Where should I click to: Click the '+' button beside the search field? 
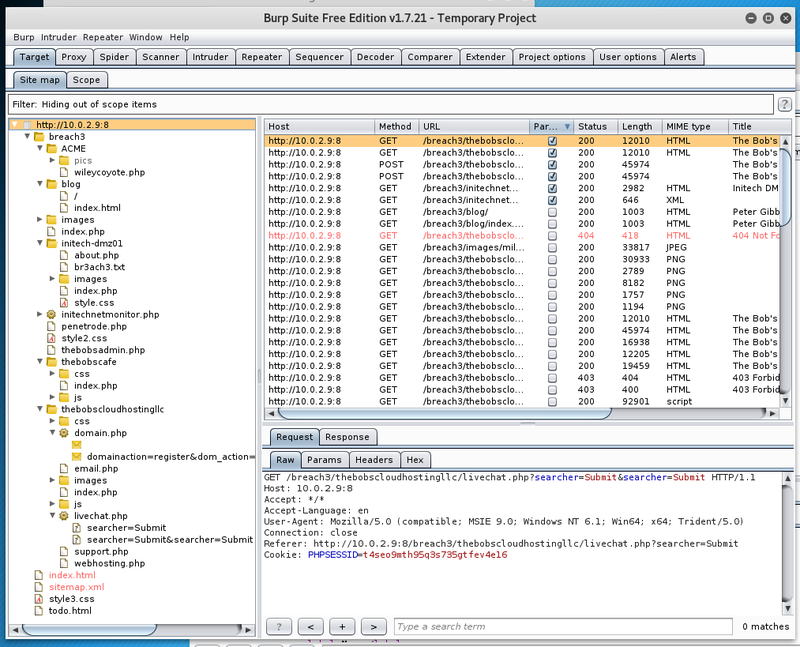(342, 626)
